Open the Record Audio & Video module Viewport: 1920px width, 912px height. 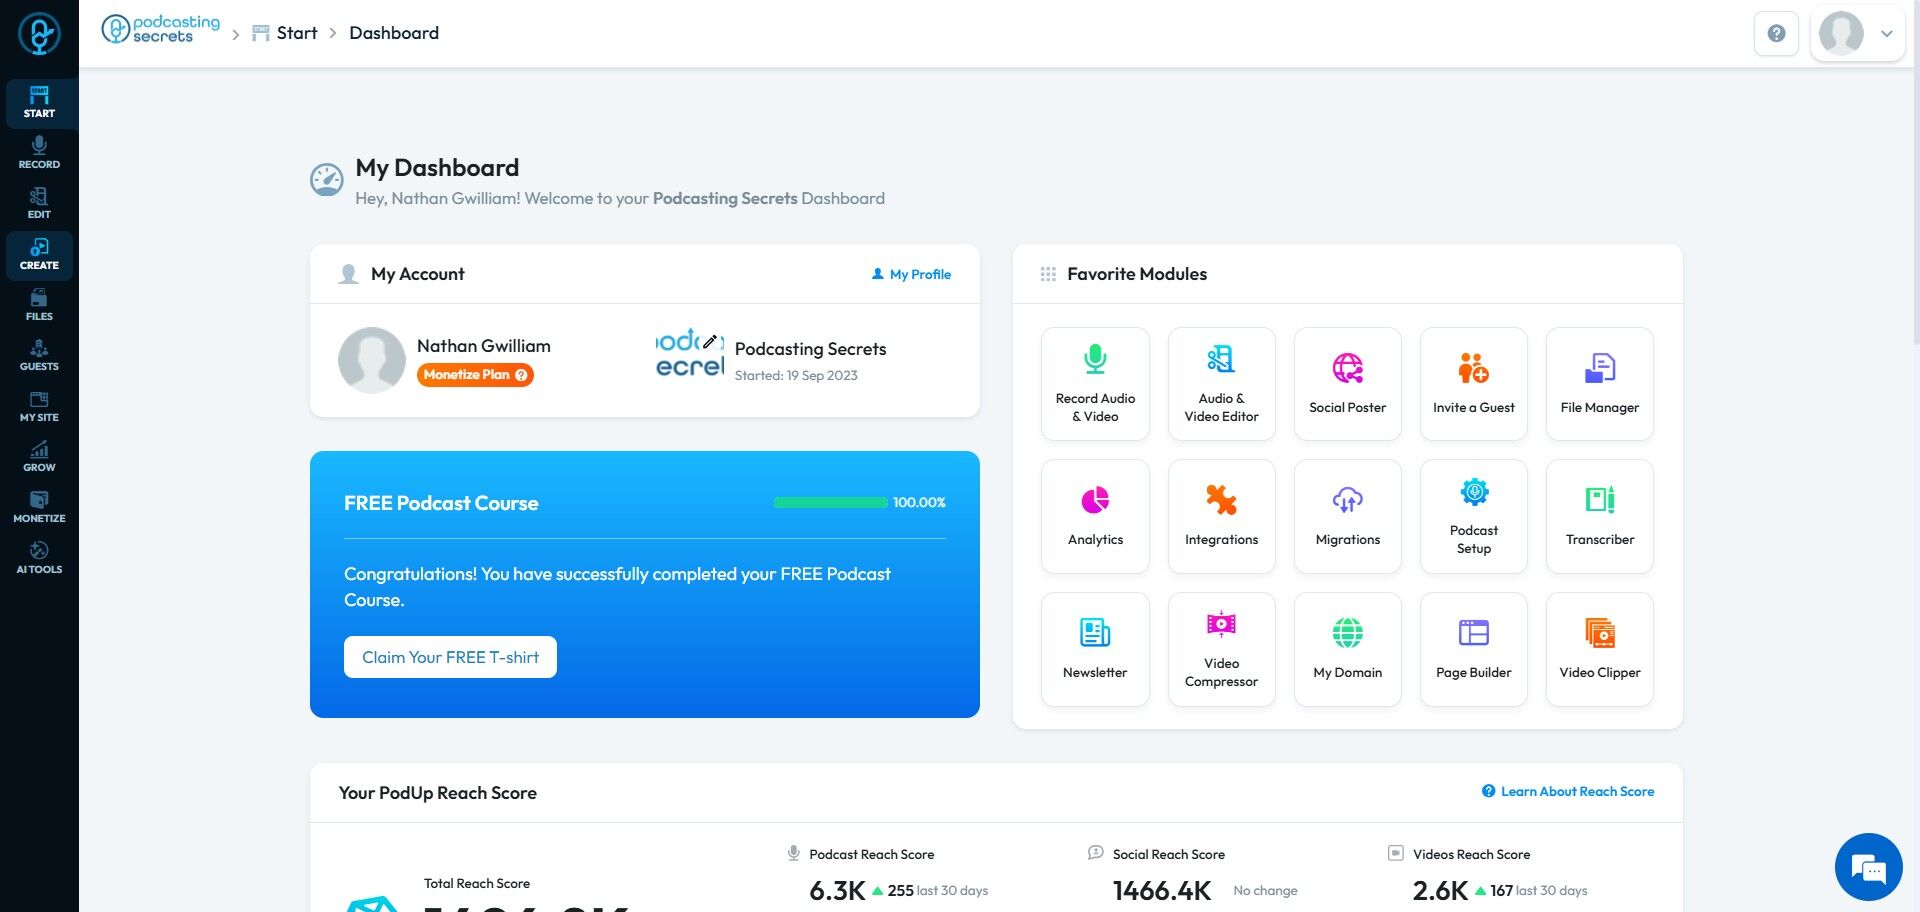coord(1095,384)
